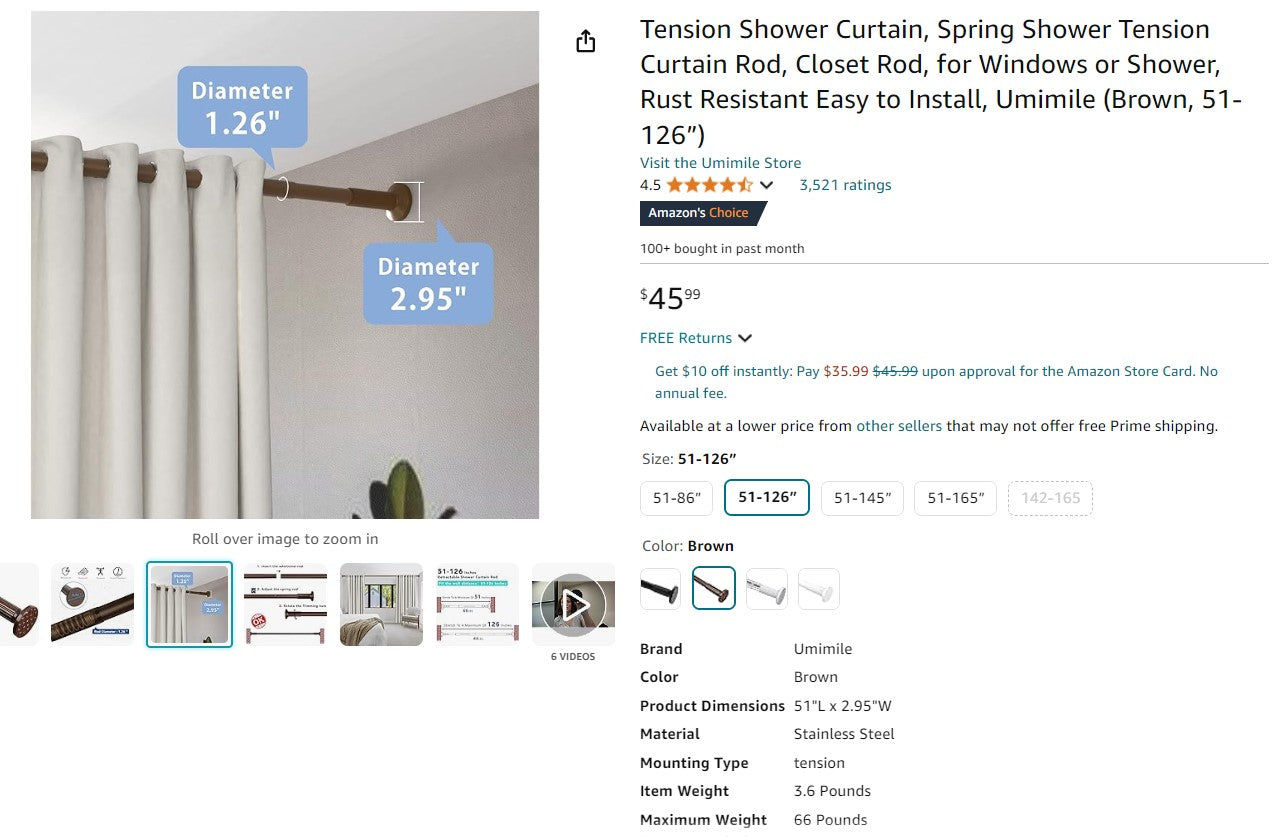The image size is (1273, 837).
Task: Select size 51-145 inches
Action: pos(861,497)
